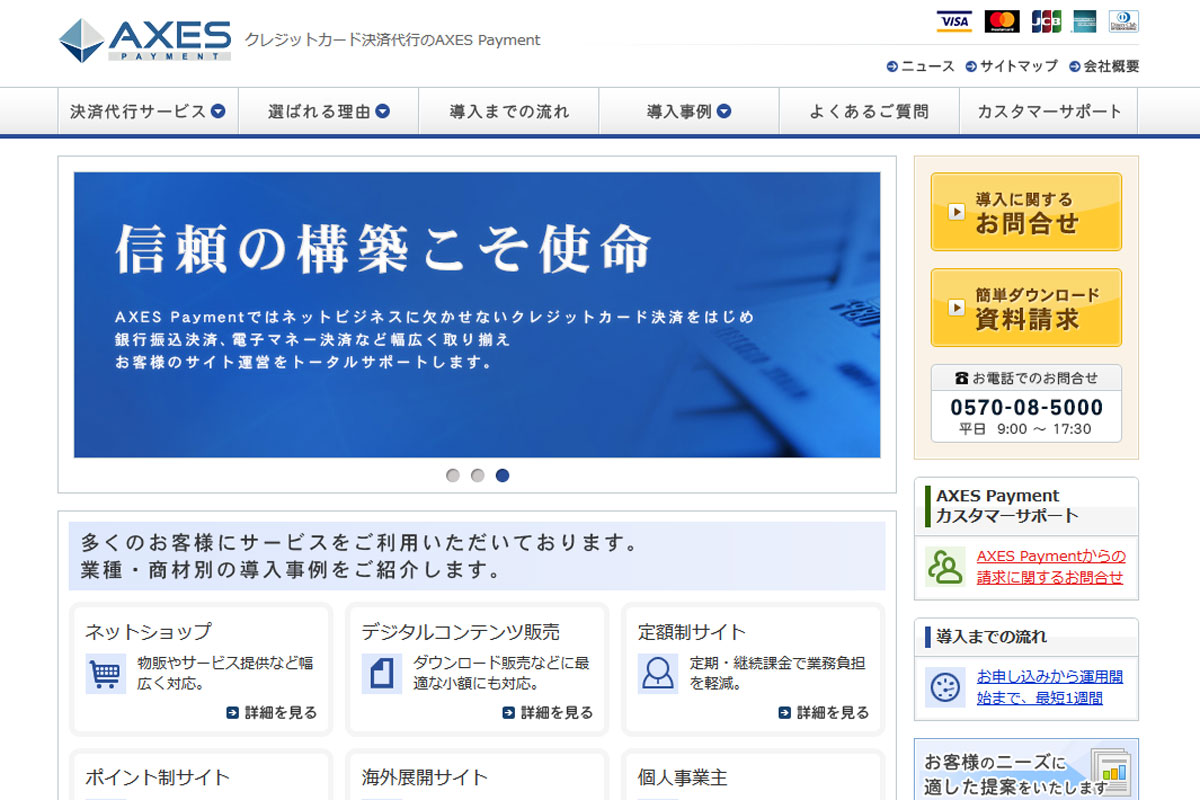Click the arrow icon beside ニュース
1200x800 pixels.
[x=892, y=67]
